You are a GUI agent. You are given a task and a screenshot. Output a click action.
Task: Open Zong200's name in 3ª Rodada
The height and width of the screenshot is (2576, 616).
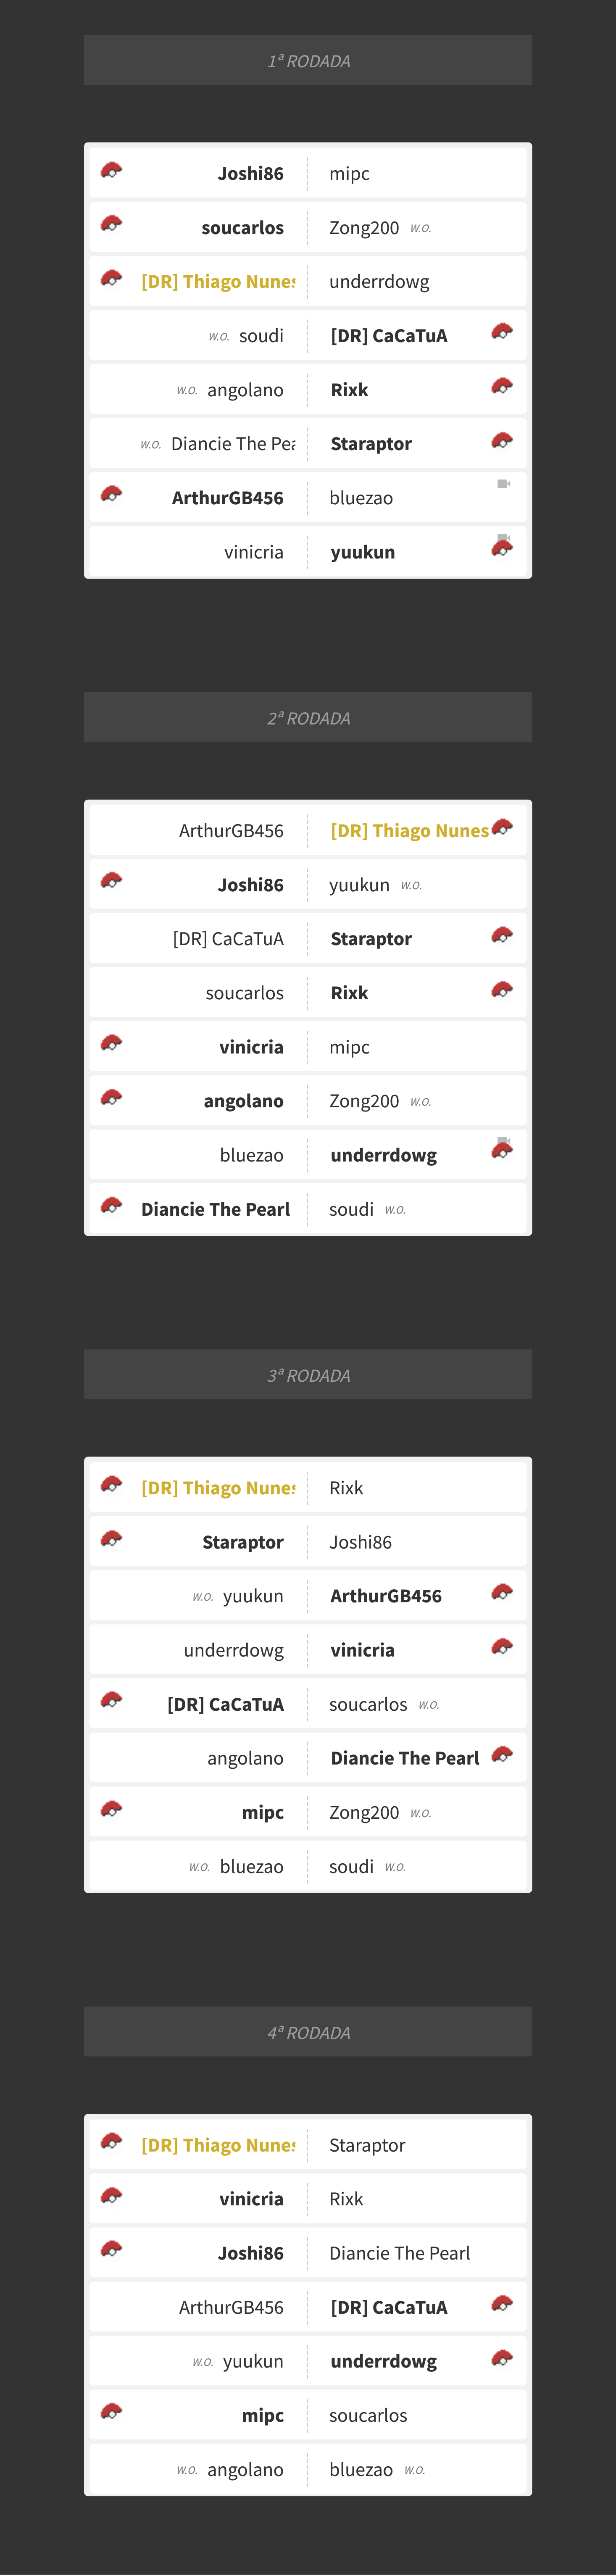click(364, 1812)
